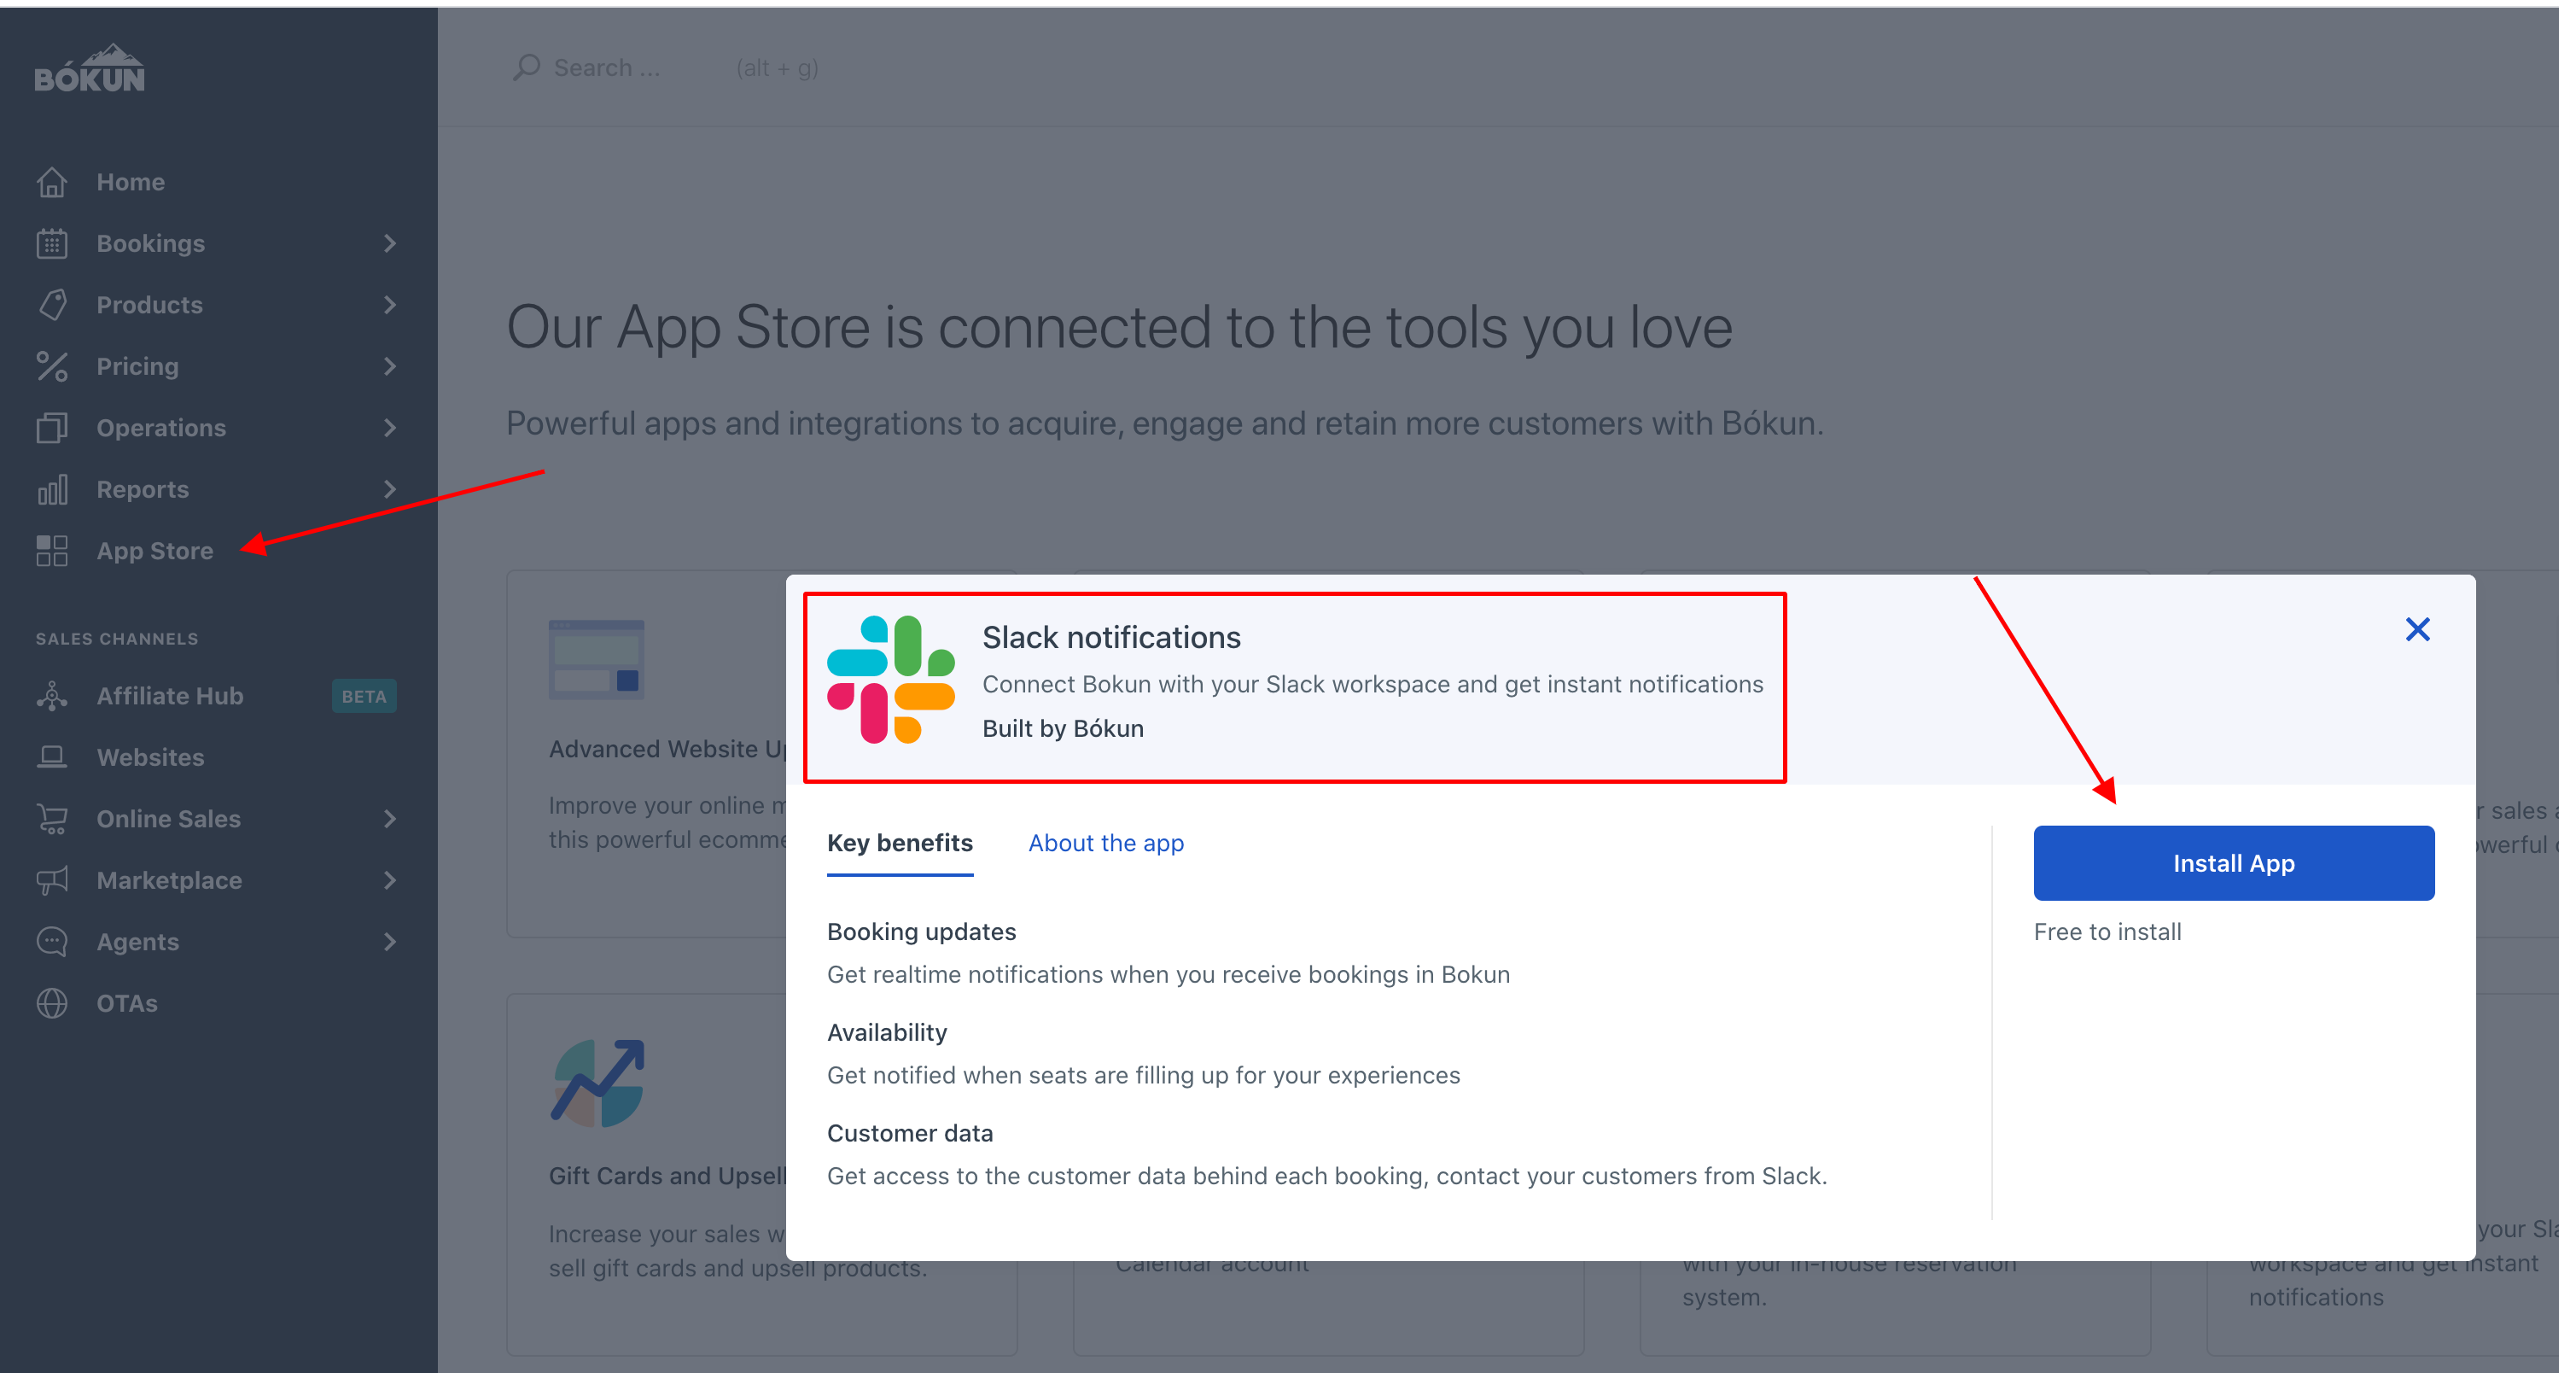2576x1390 pixels.
Task: Close the Slack notifications dialog
Action: pos(2434,633)
